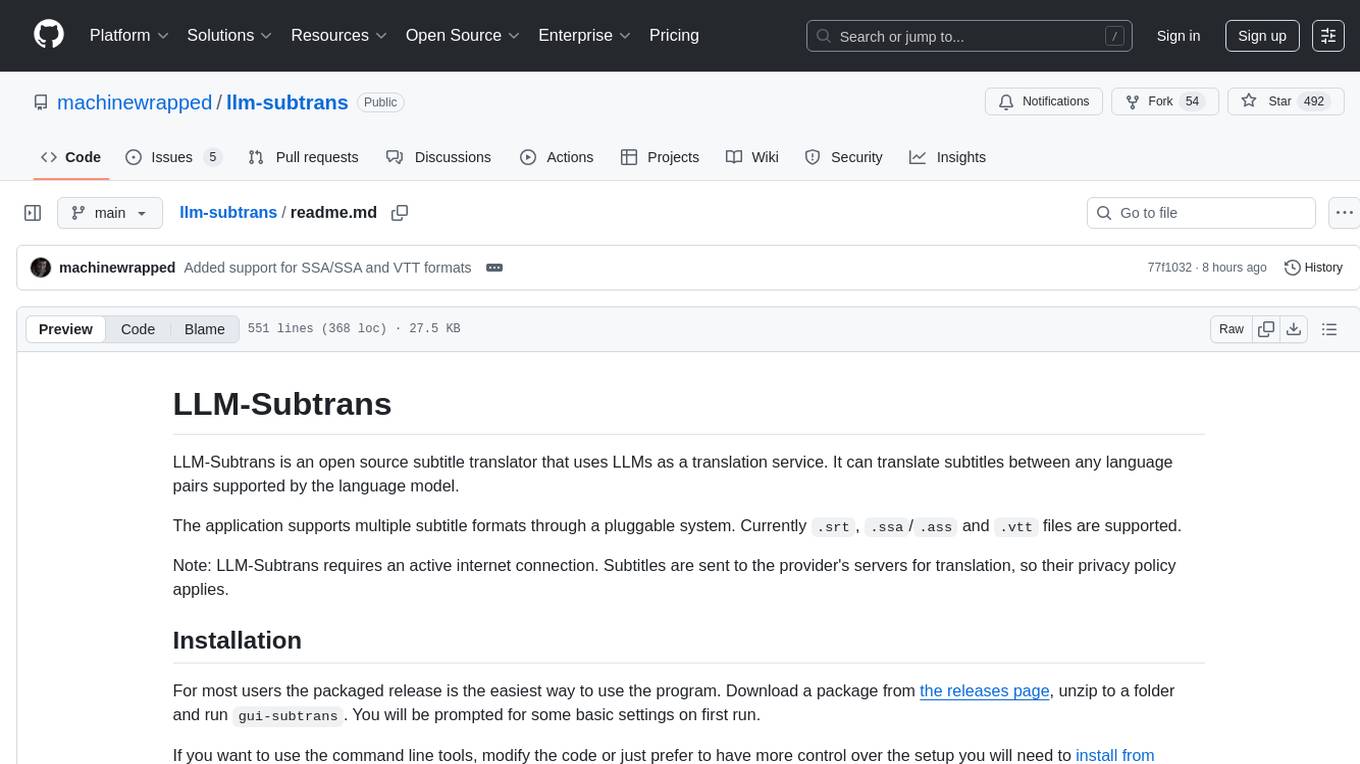This screenshot has width=1360, height=764.
Task: Click the Issues count badge 5
Action: pyautogui.click(x=212, y=157)
